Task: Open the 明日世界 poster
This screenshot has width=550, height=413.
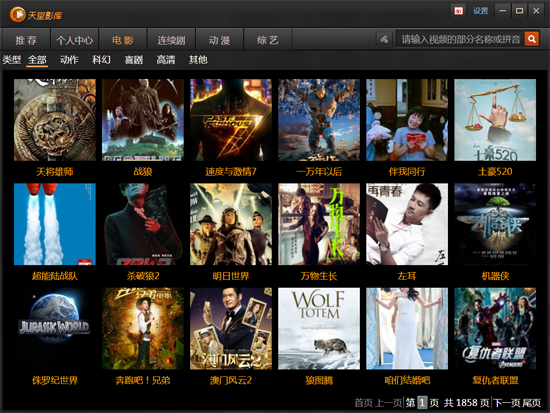Action: (231, 224)
